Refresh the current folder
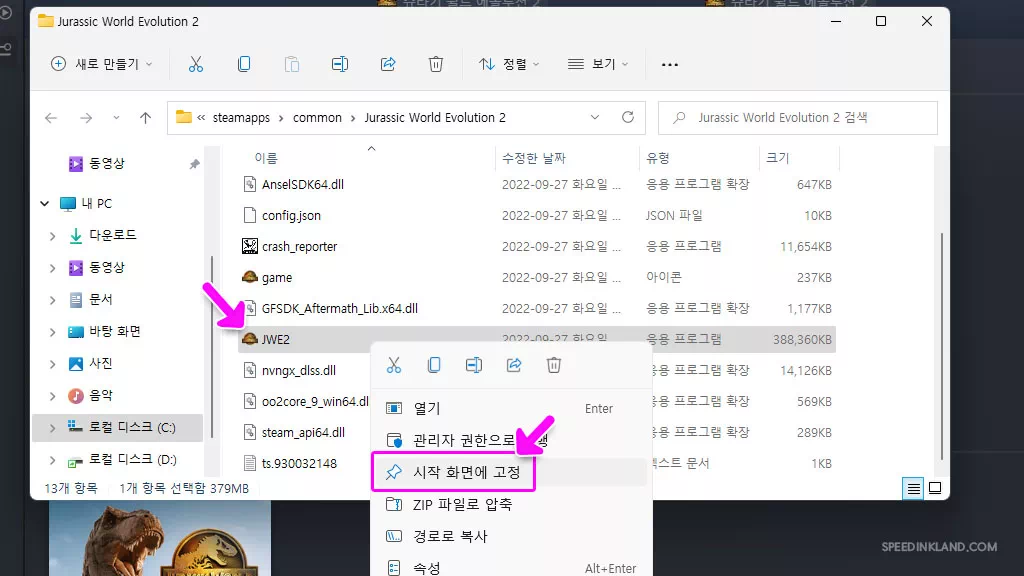 tap(628, 117)
